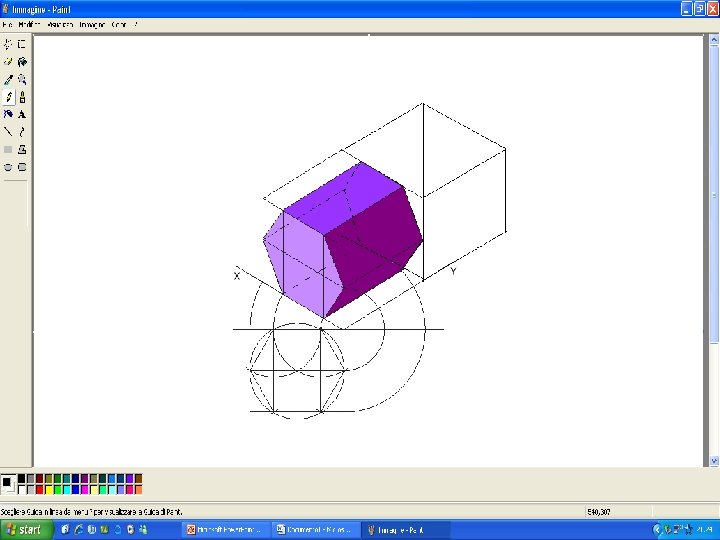Image resolution: width=720 pixels, height=540 pixels.
Task: Restore down the Paint window
Action: click(700, 9)
